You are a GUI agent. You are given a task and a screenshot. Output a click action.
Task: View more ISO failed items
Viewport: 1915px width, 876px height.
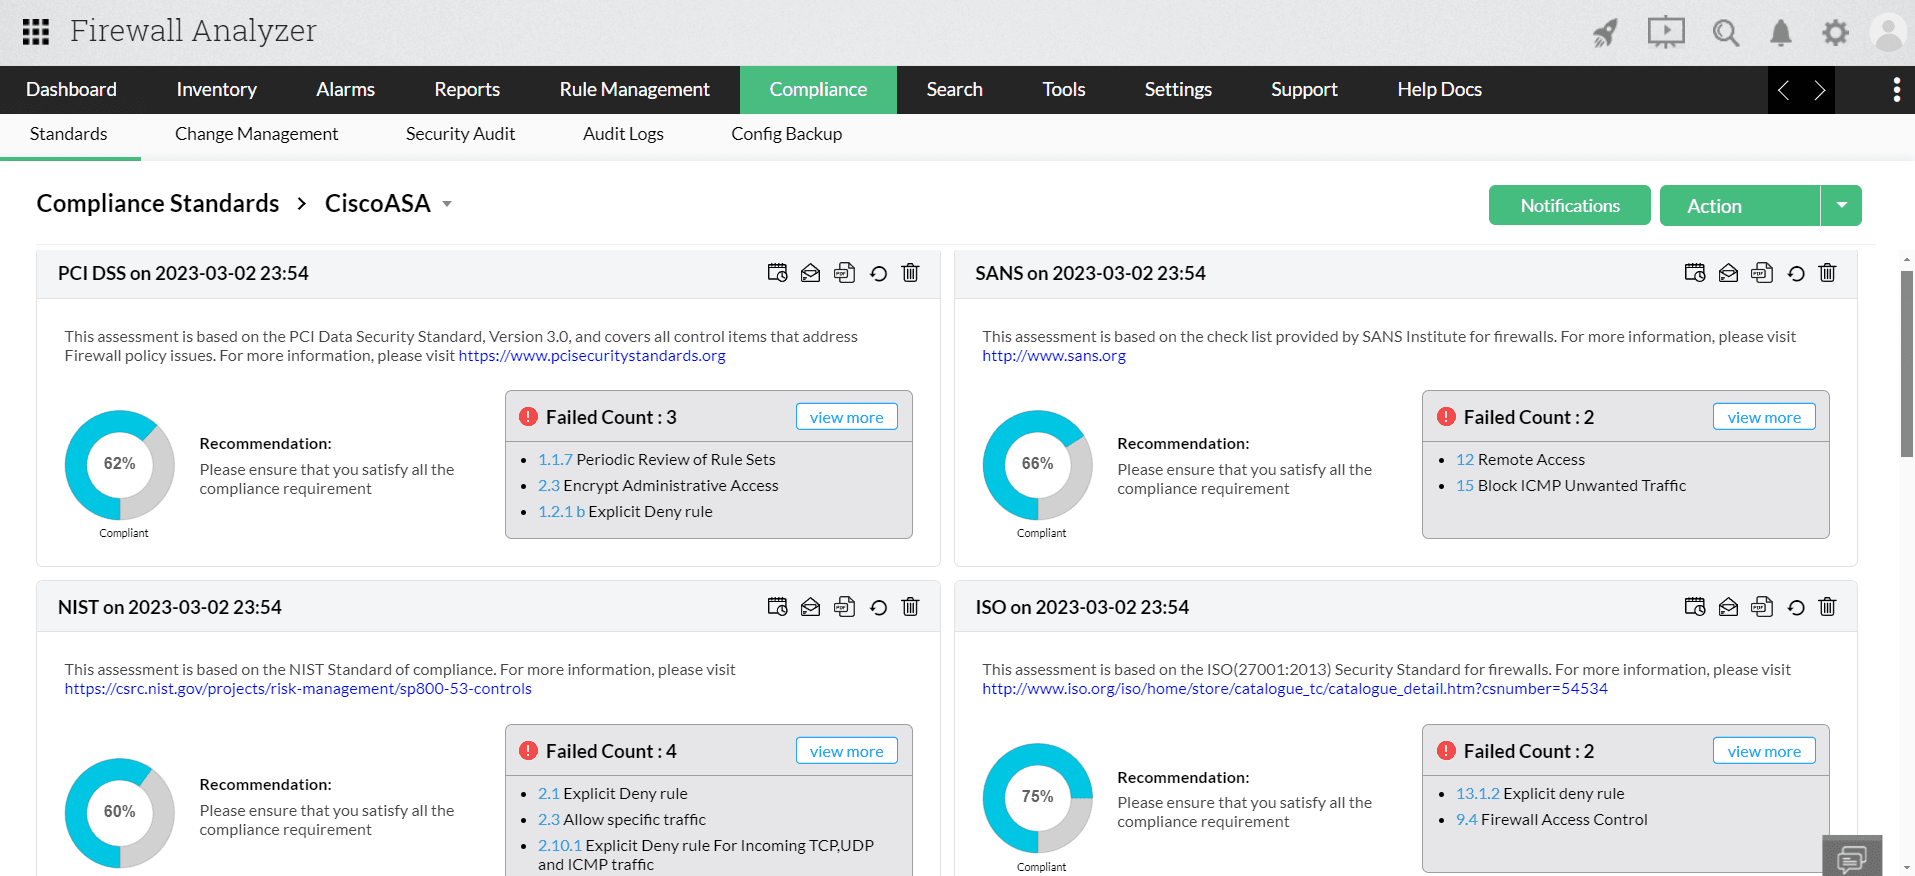(x=1764, y=751)
